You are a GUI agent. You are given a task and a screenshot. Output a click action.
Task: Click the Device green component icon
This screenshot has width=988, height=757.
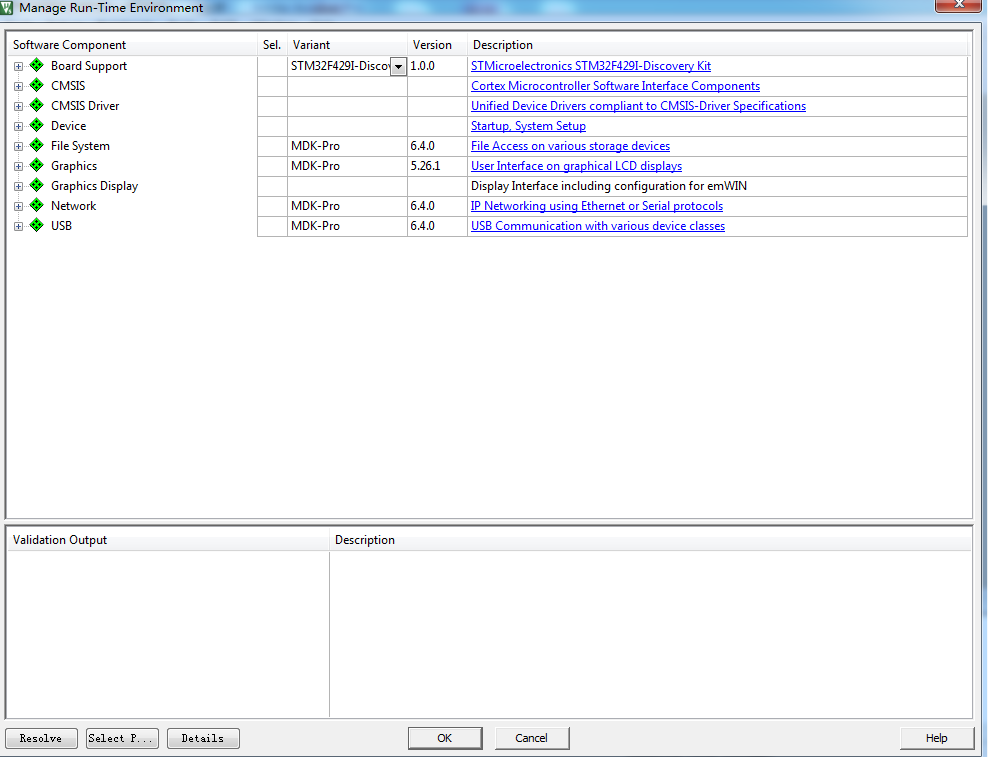(x=37, y=125)
